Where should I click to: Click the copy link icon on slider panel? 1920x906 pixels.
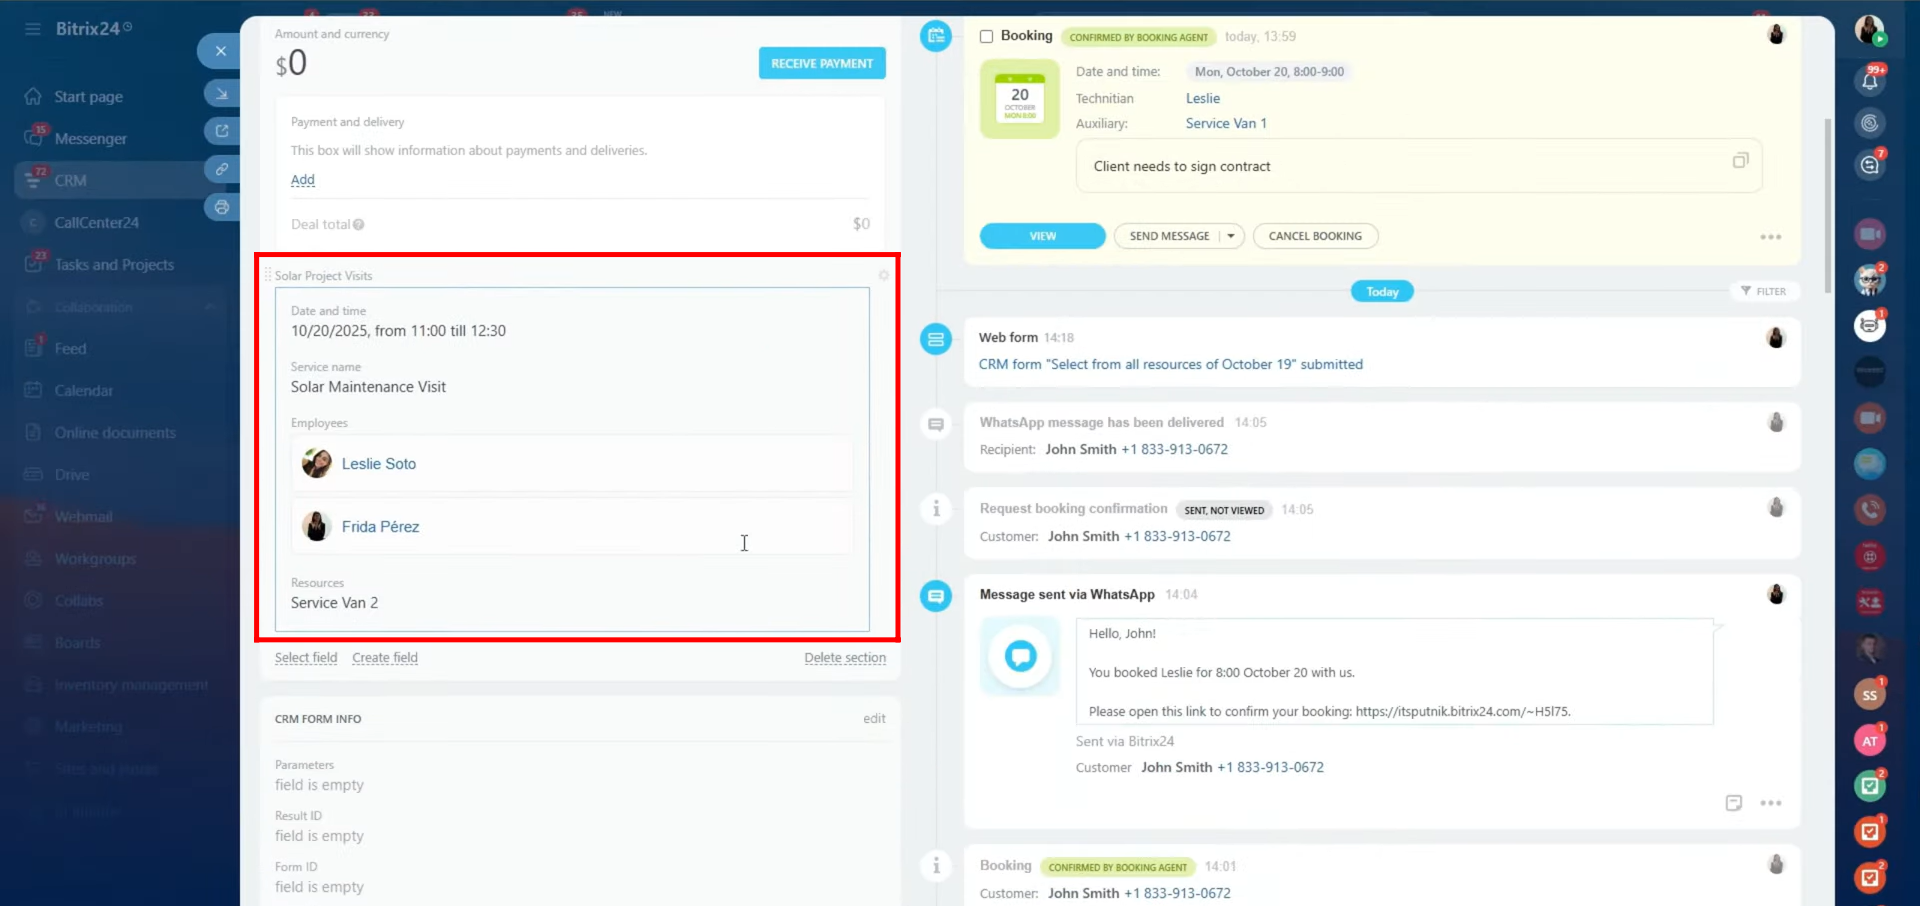[x=221, y=169]
